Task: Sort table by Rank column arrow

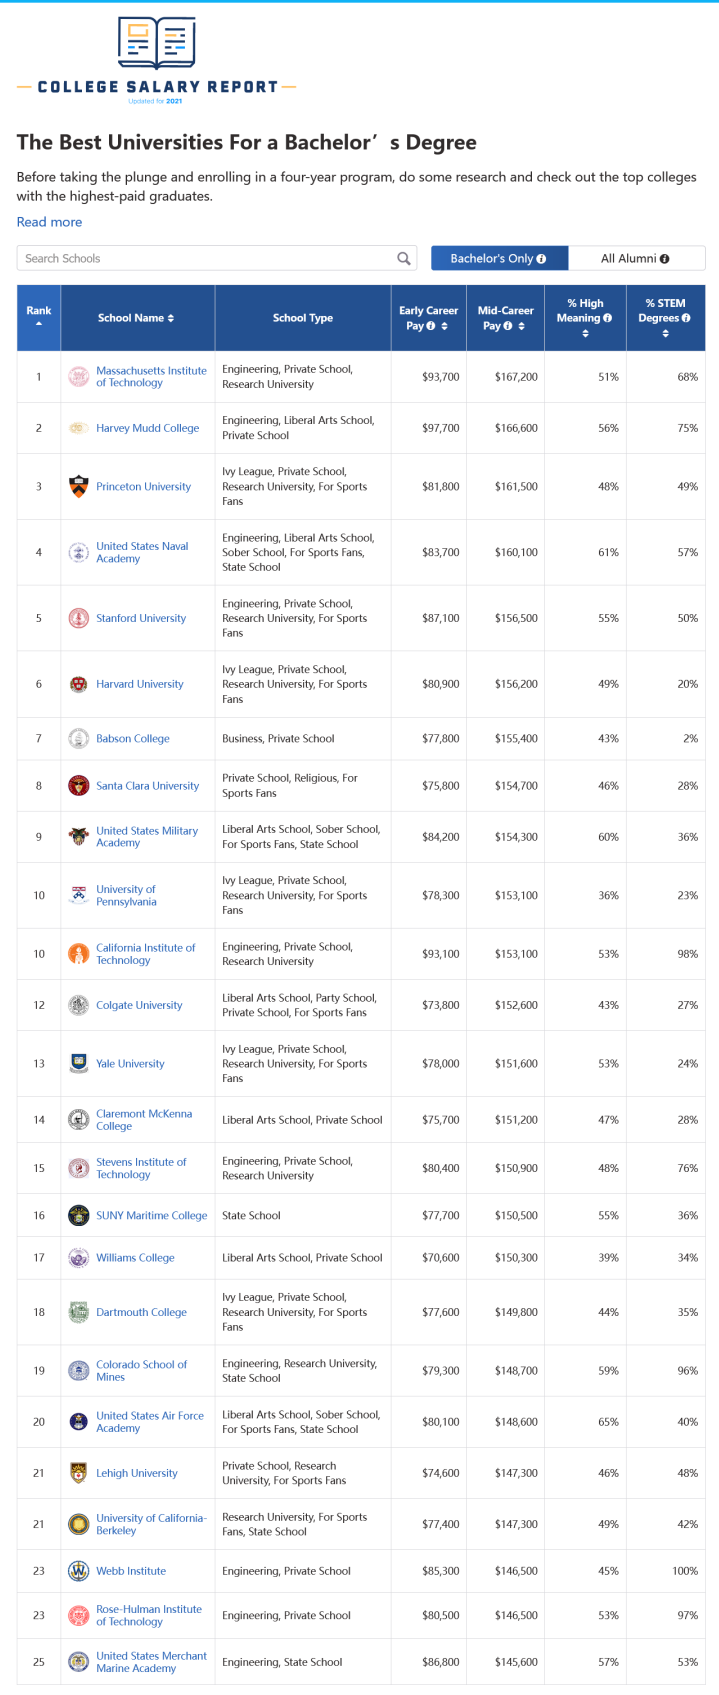Action: click(x=39, y=324)
